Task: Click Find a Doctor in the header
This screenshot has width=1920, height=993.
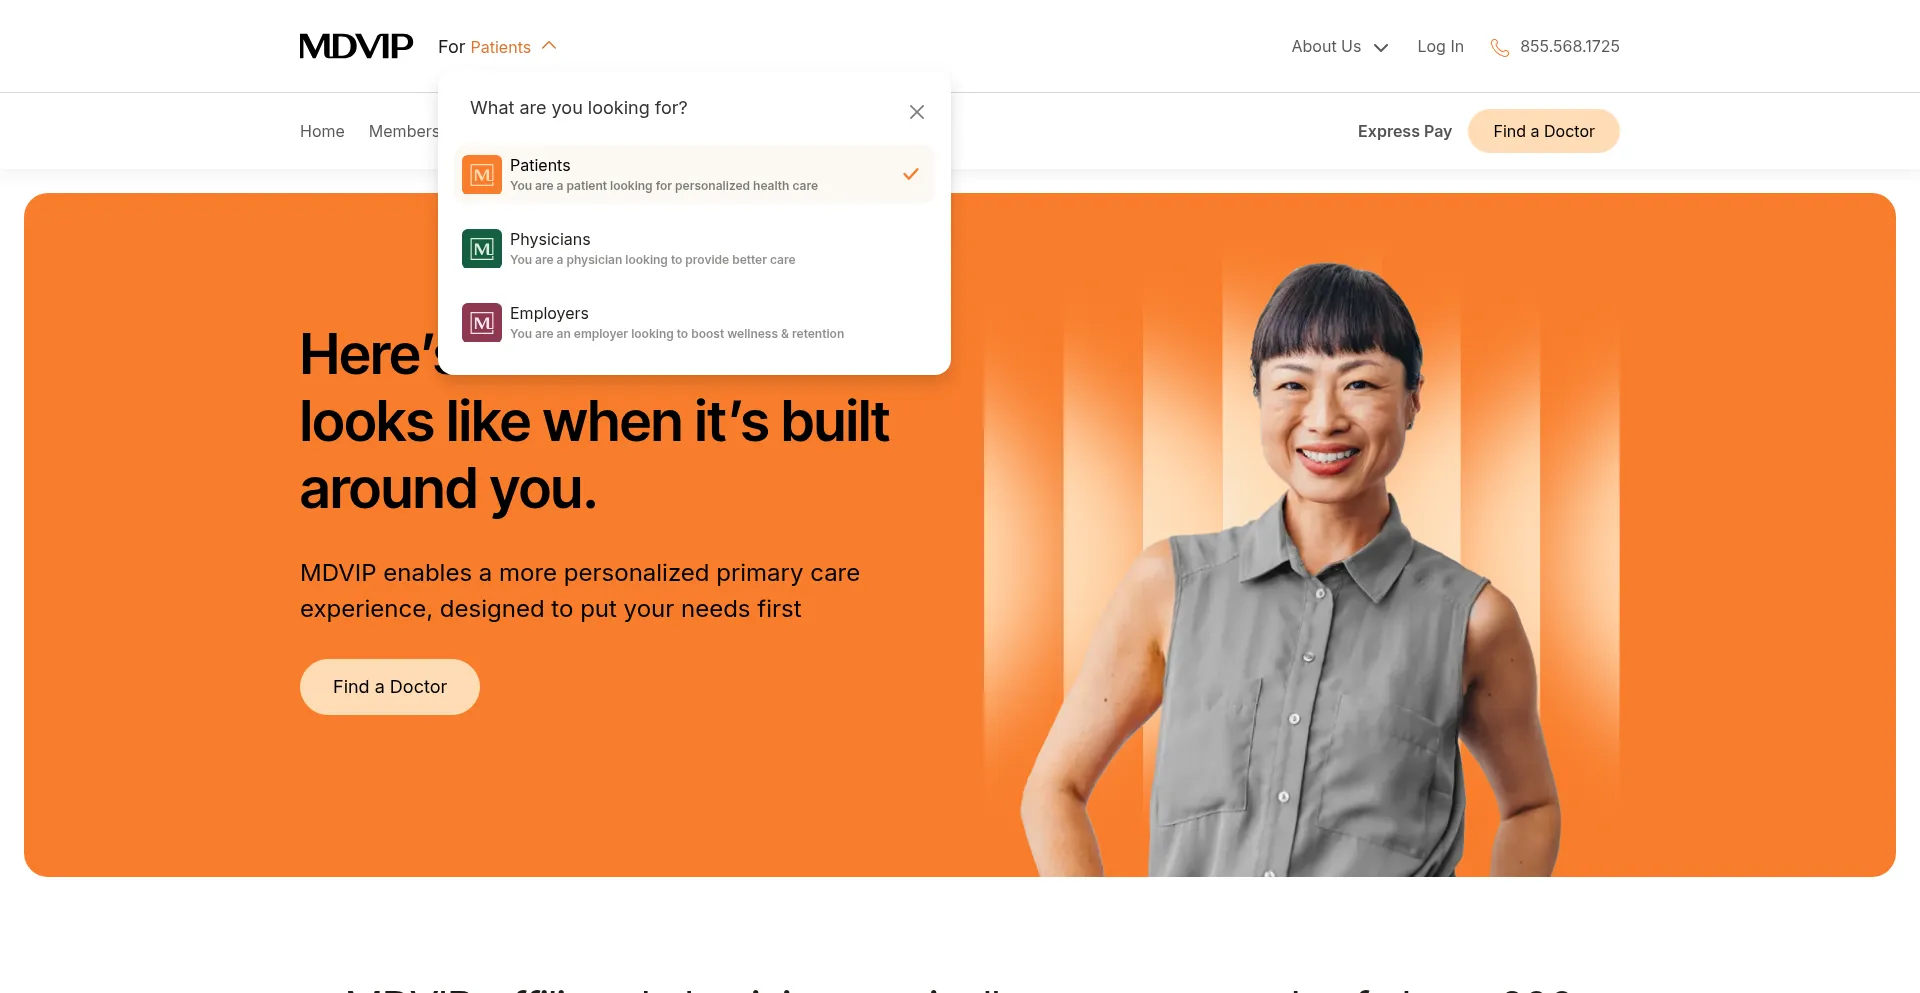Action: click(x=1543, y=131)
